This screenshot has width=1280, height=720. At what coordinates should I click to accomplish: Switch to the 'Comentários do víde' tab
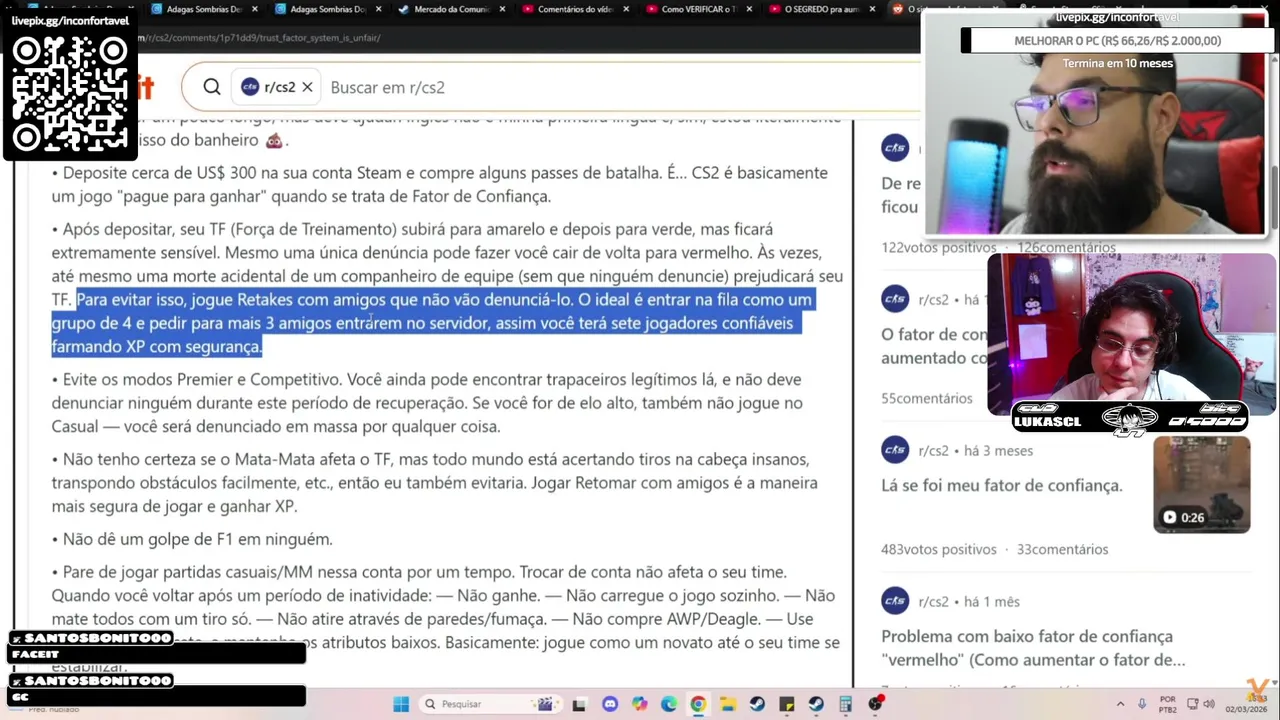(x=574, y=9)
